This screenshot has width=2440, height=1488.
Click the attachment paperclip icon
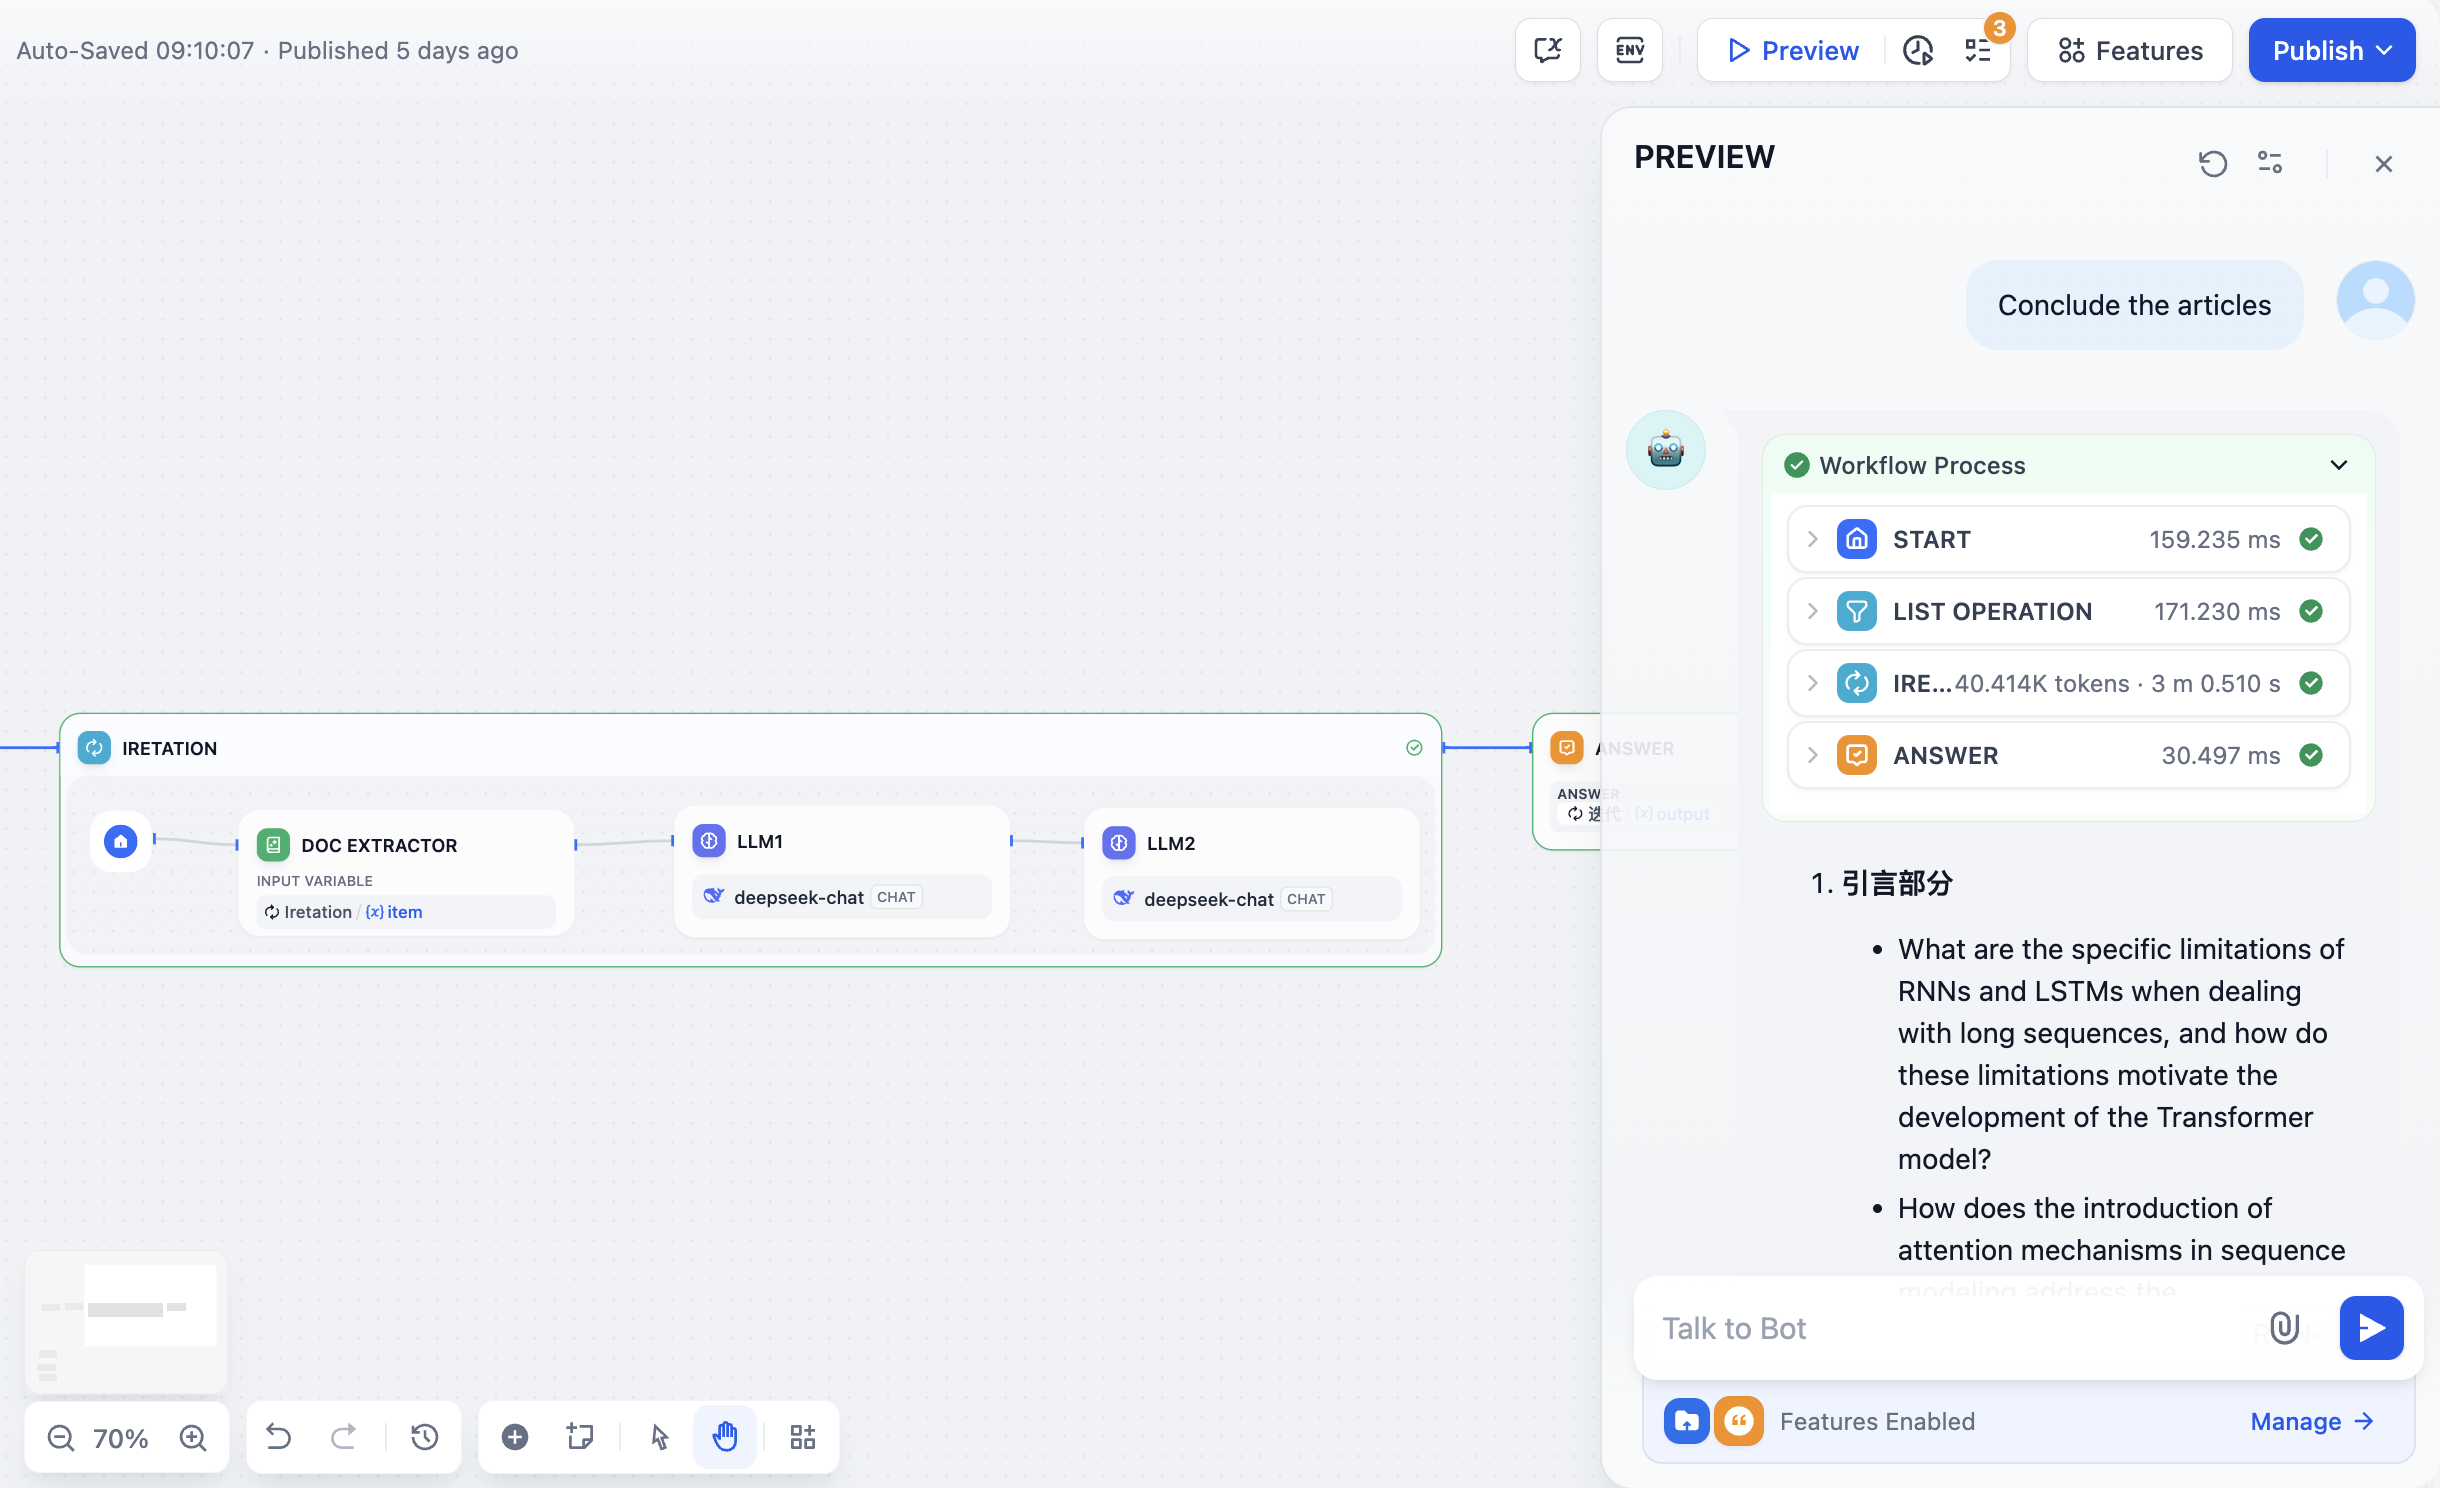coord(2284,1328)
